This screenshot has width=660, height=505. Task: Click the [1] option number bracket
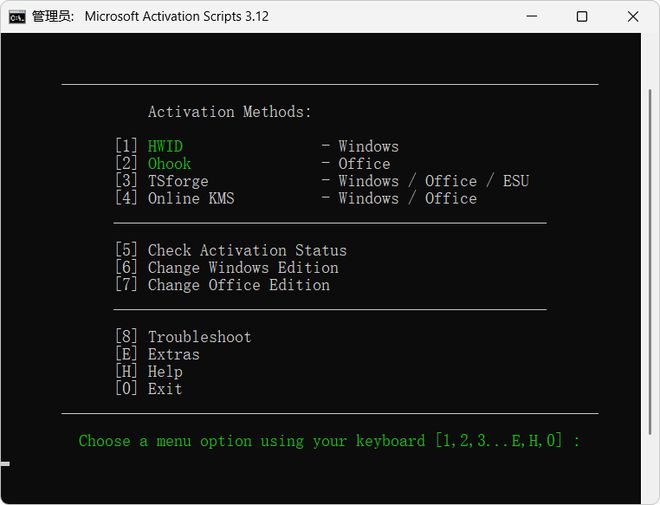pyautogui.click(x=126, y=146)
